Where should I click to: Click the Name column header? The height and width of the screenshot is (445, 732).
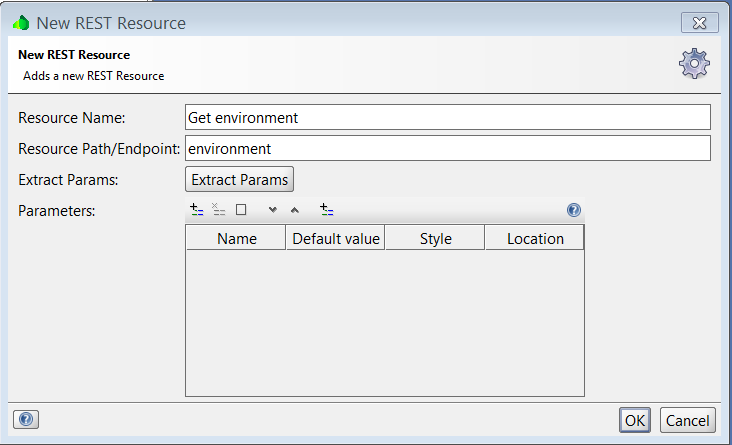point(237,238)
